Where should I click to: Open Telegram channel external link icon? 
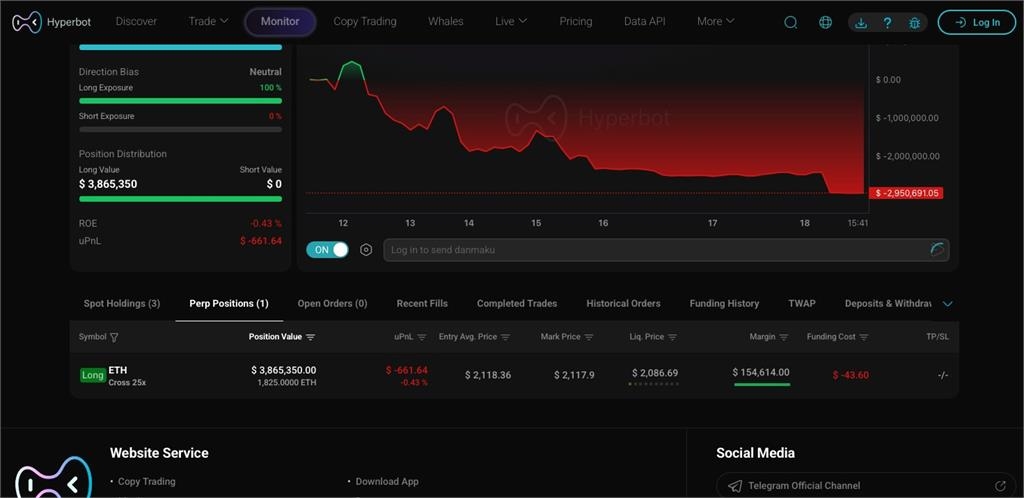(x=1000, y=486)
